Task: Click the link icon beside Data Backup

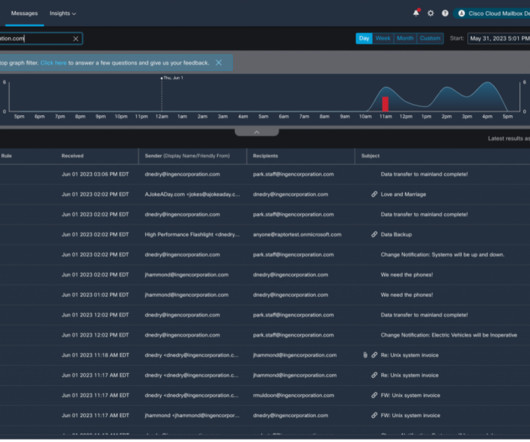Action: click(x=374, y=235)
